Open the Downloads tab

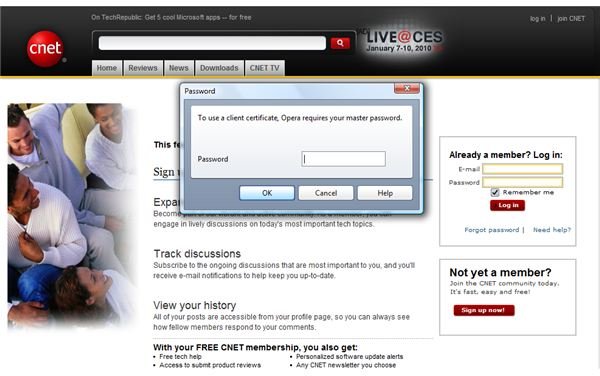(x=219, y=68)
